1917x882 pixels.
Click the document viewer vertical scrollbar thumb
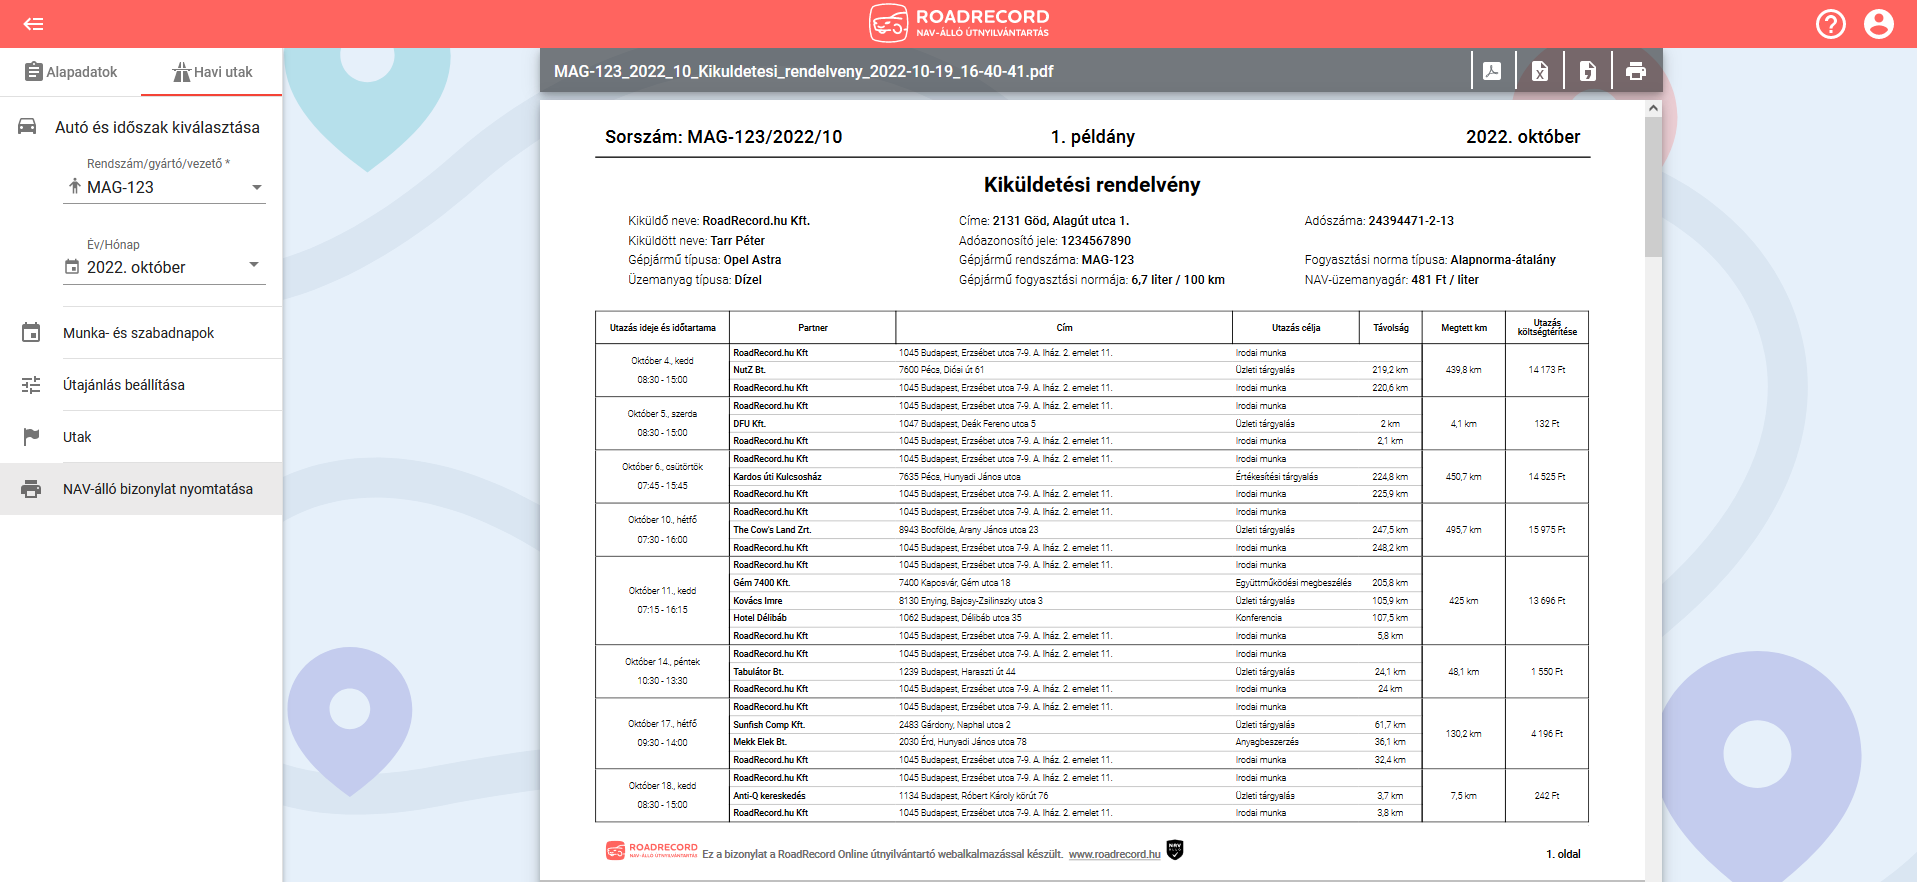coord(1653,187)
